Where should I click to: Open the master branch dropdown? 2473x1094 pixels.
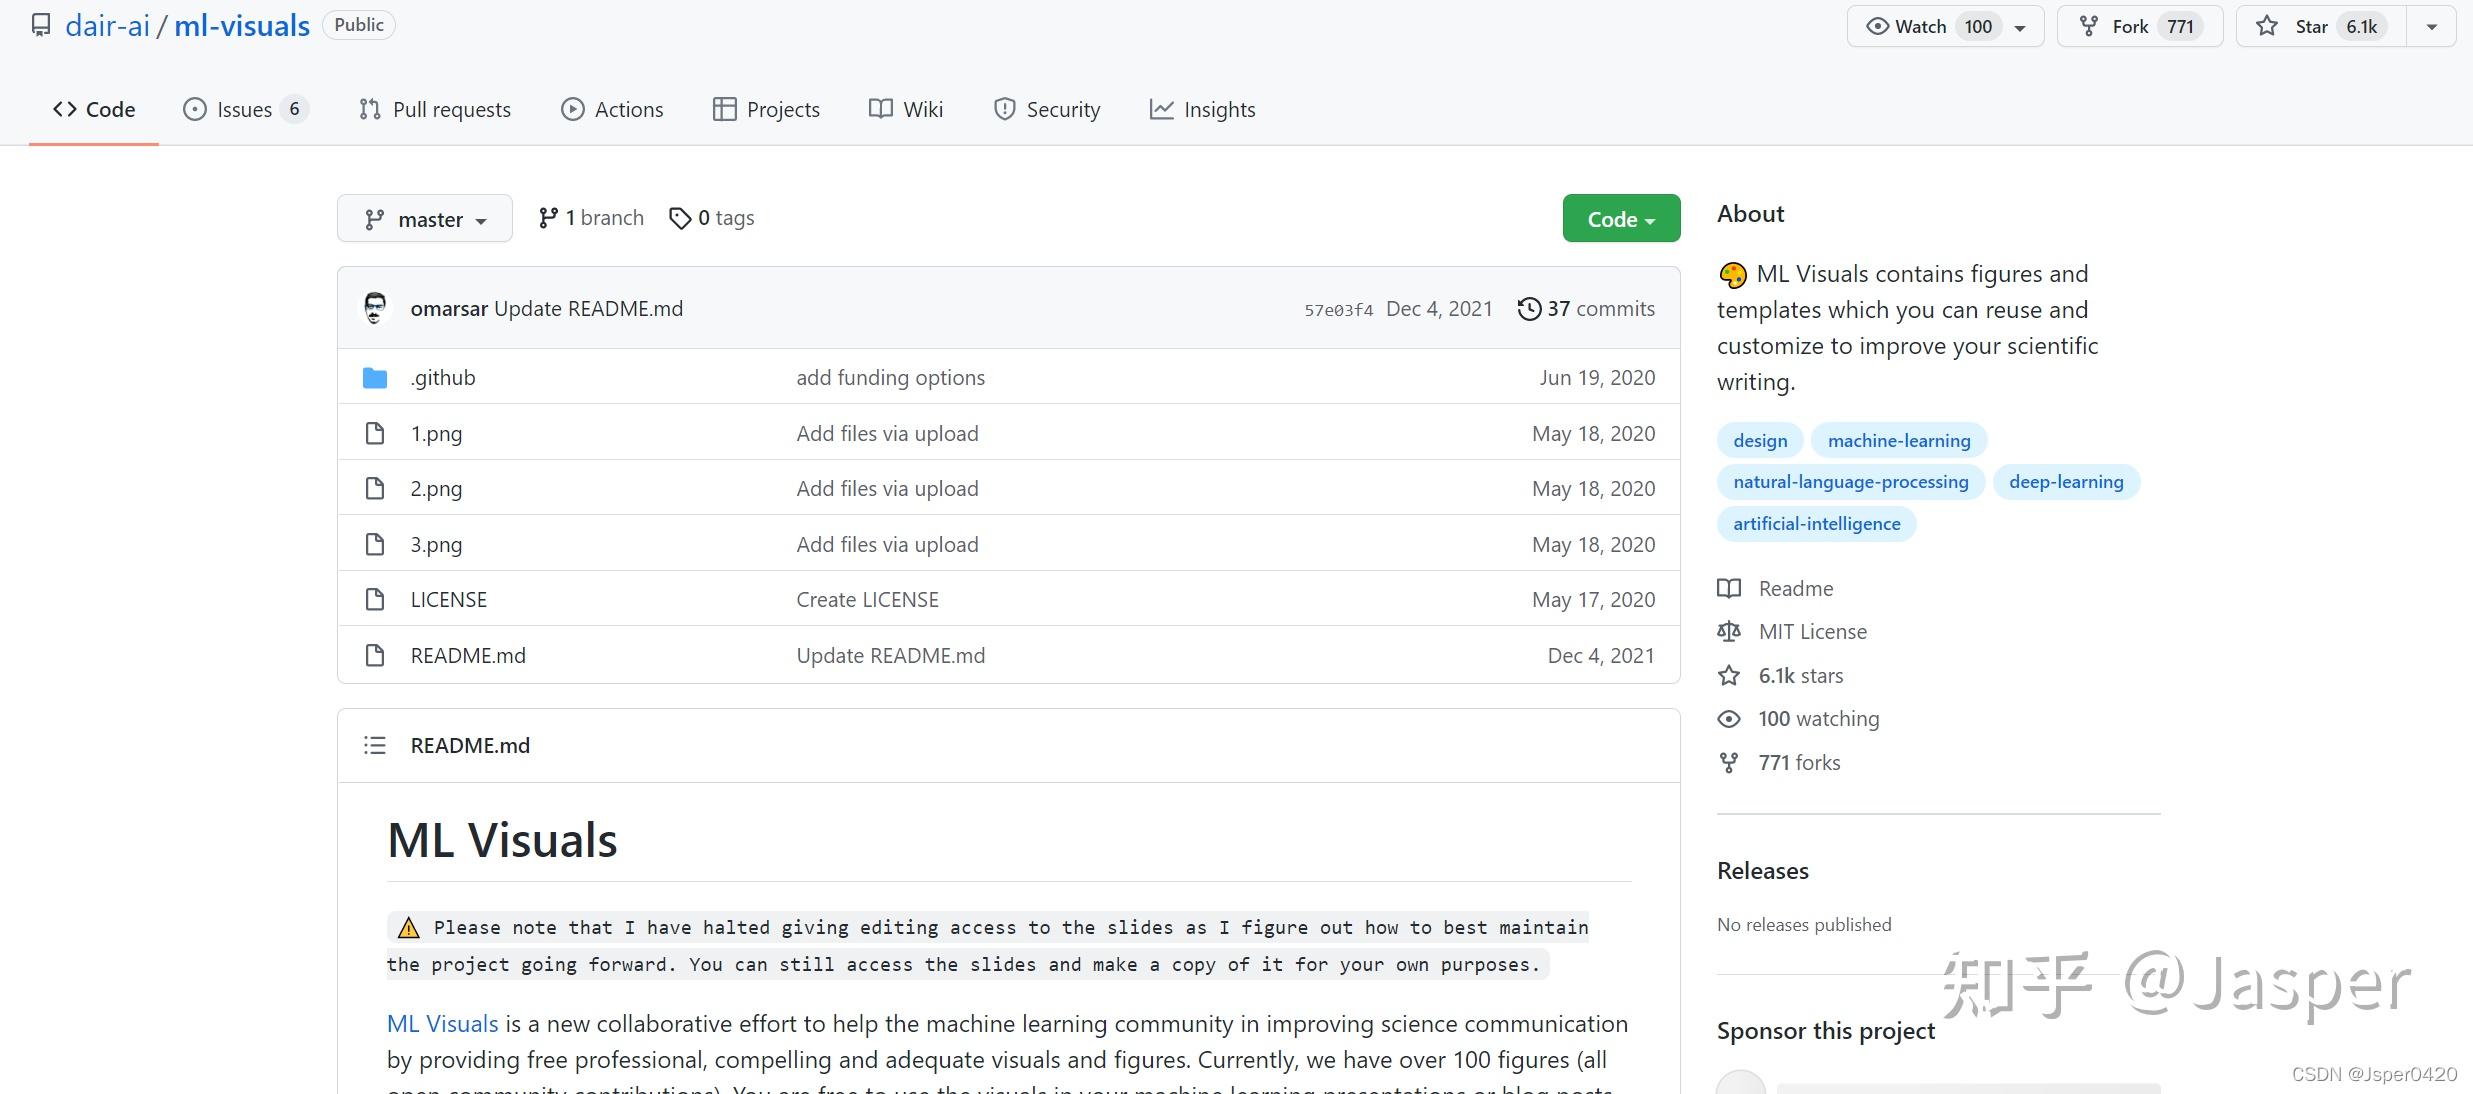425,219
